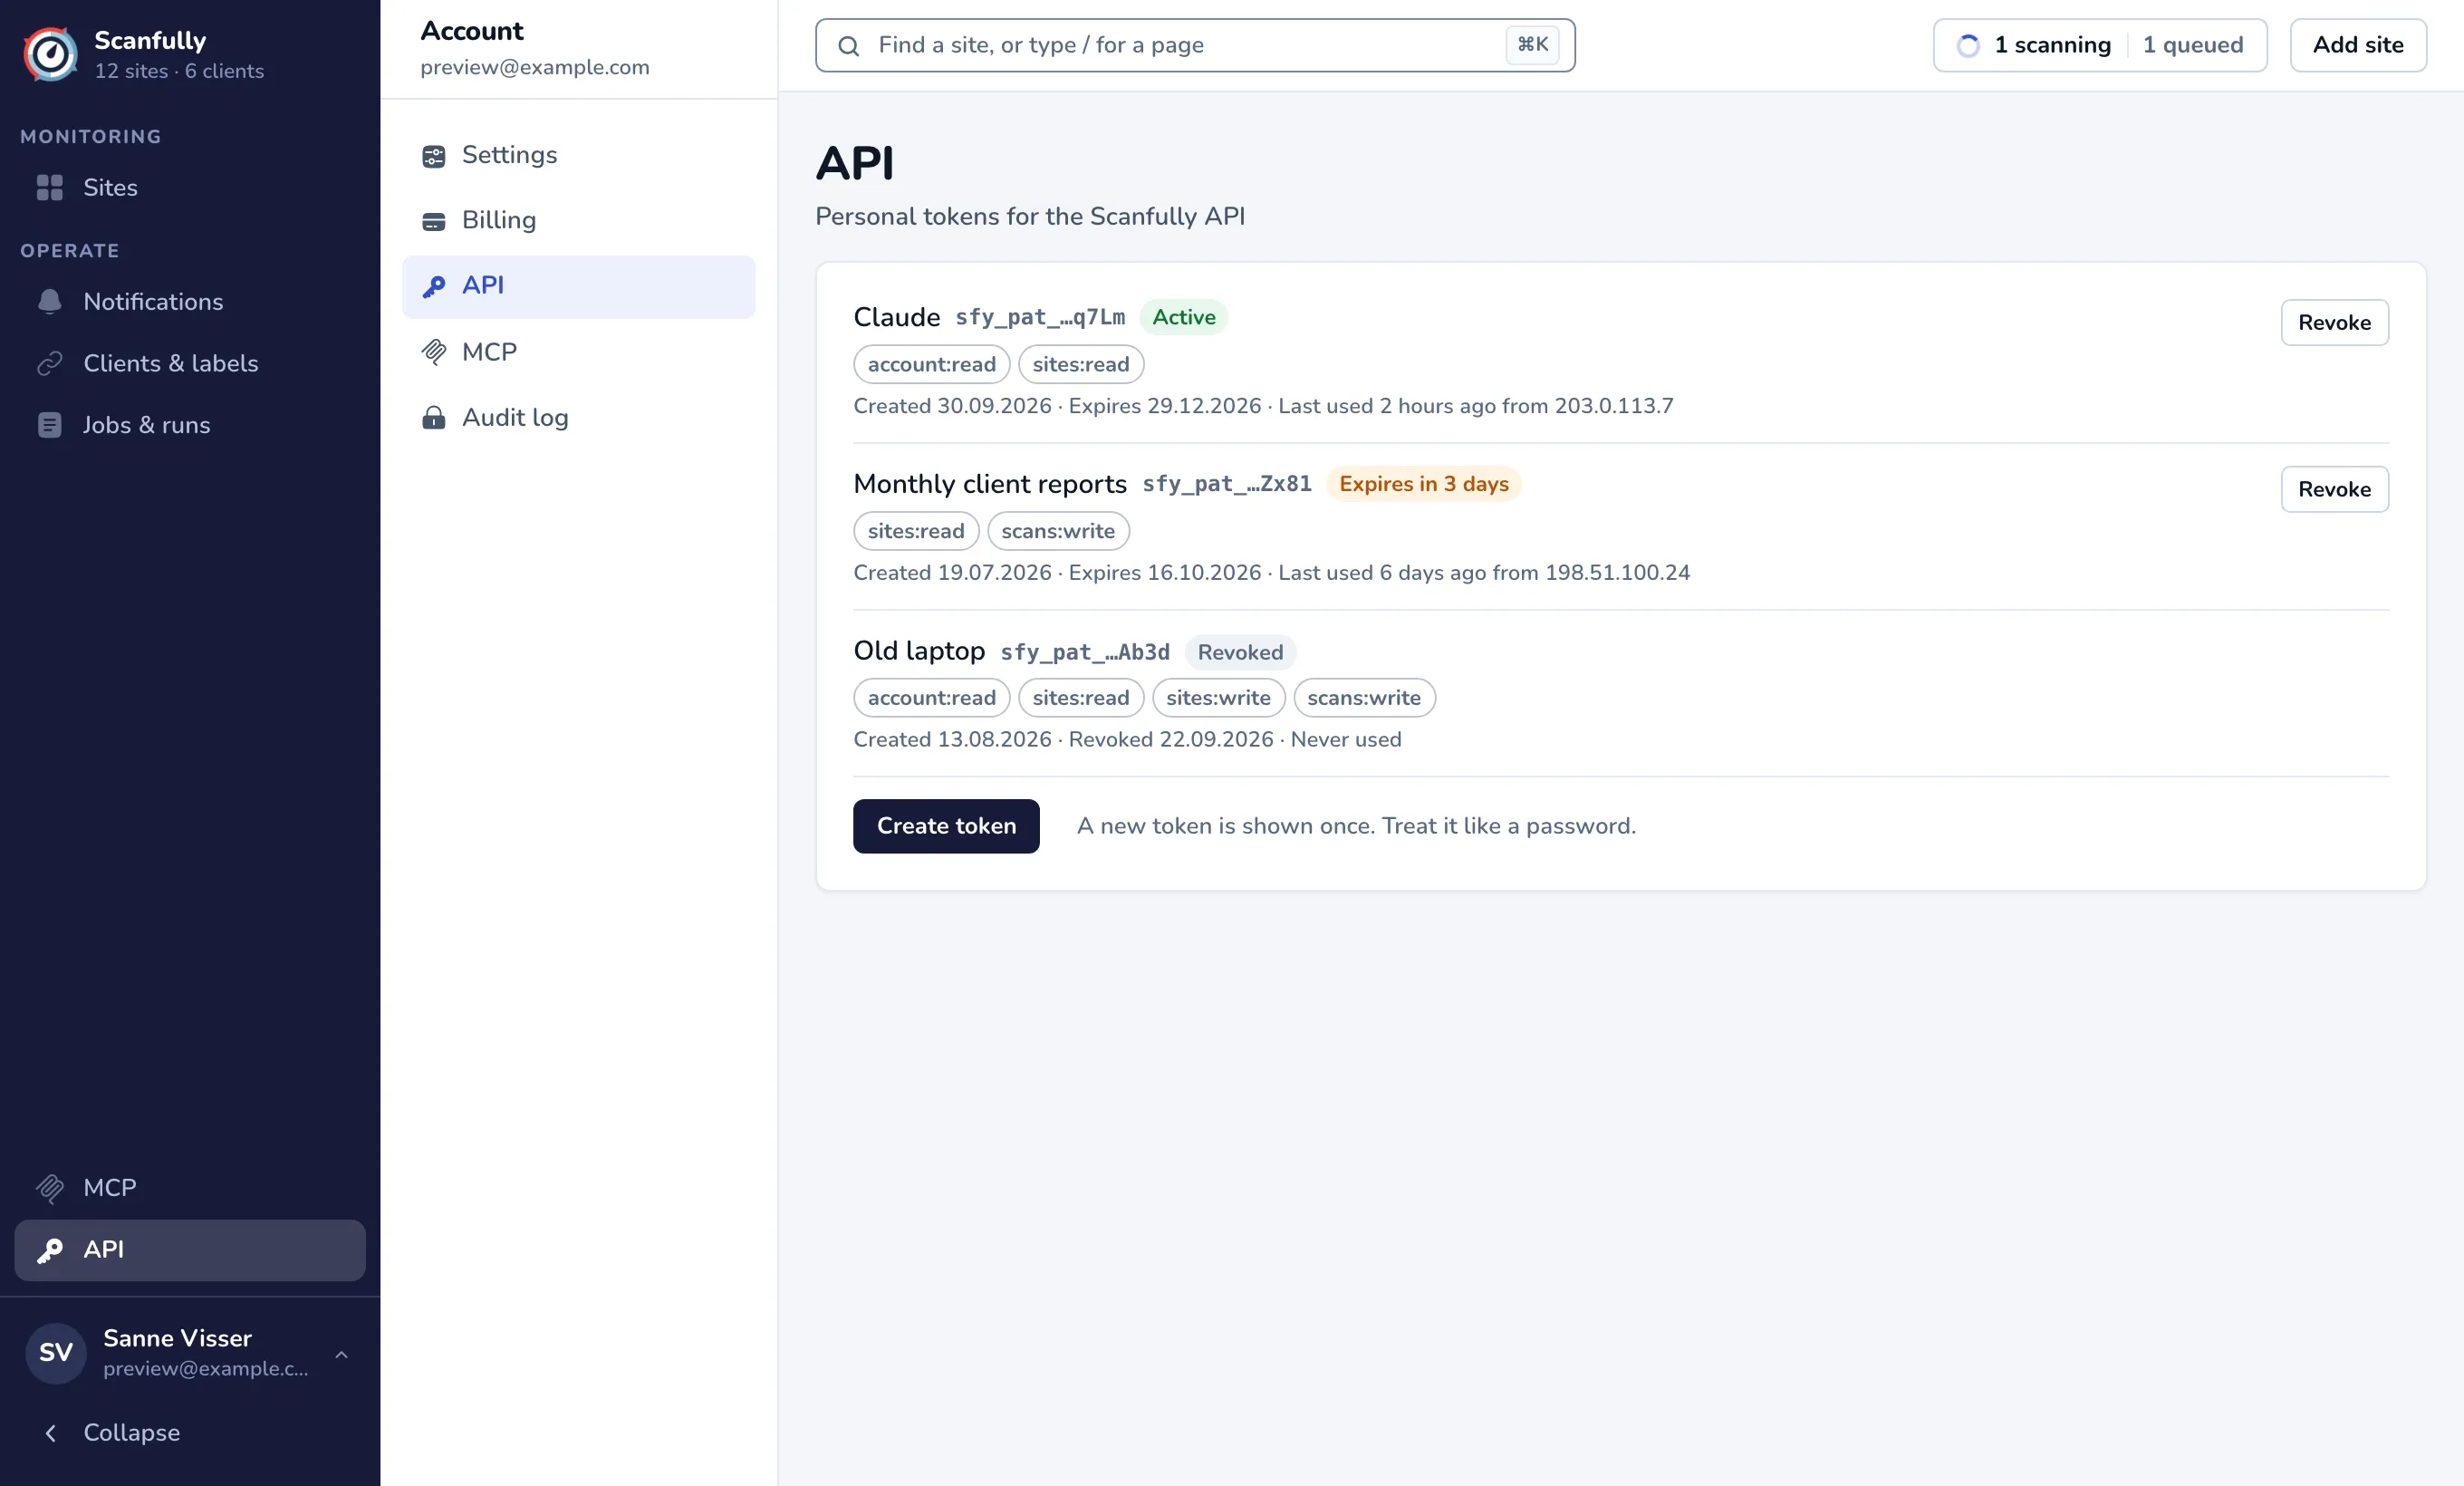Click the Scanfully logo icon

(x=50, y=54)
